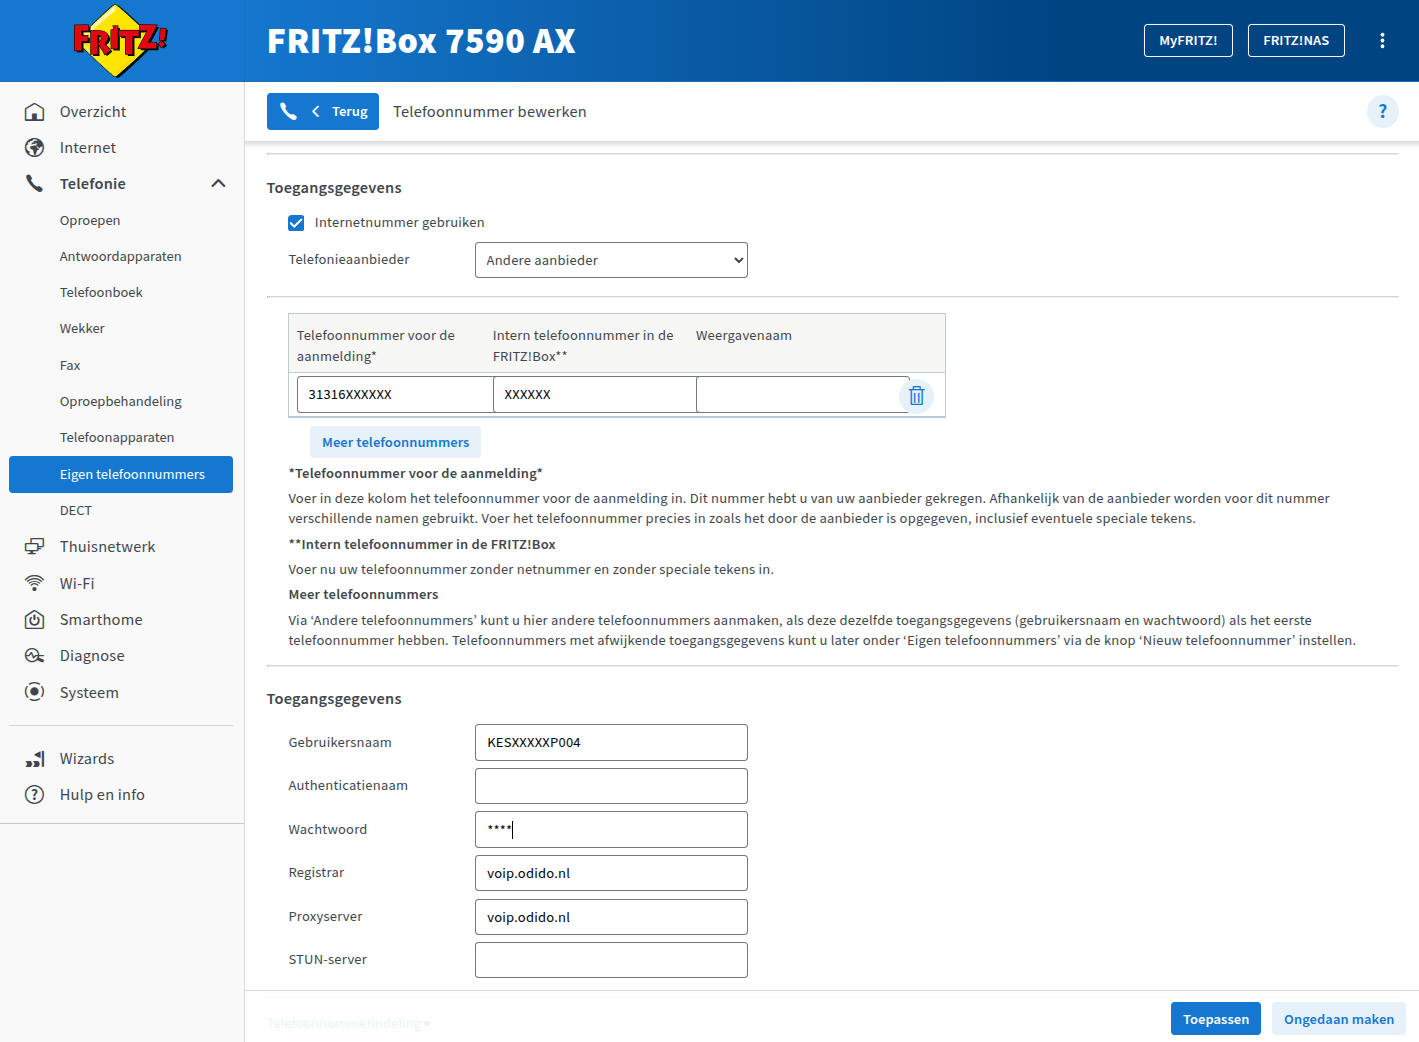Click the Registrar input field
The image size is (1419, 1042).
pos(611,873)
